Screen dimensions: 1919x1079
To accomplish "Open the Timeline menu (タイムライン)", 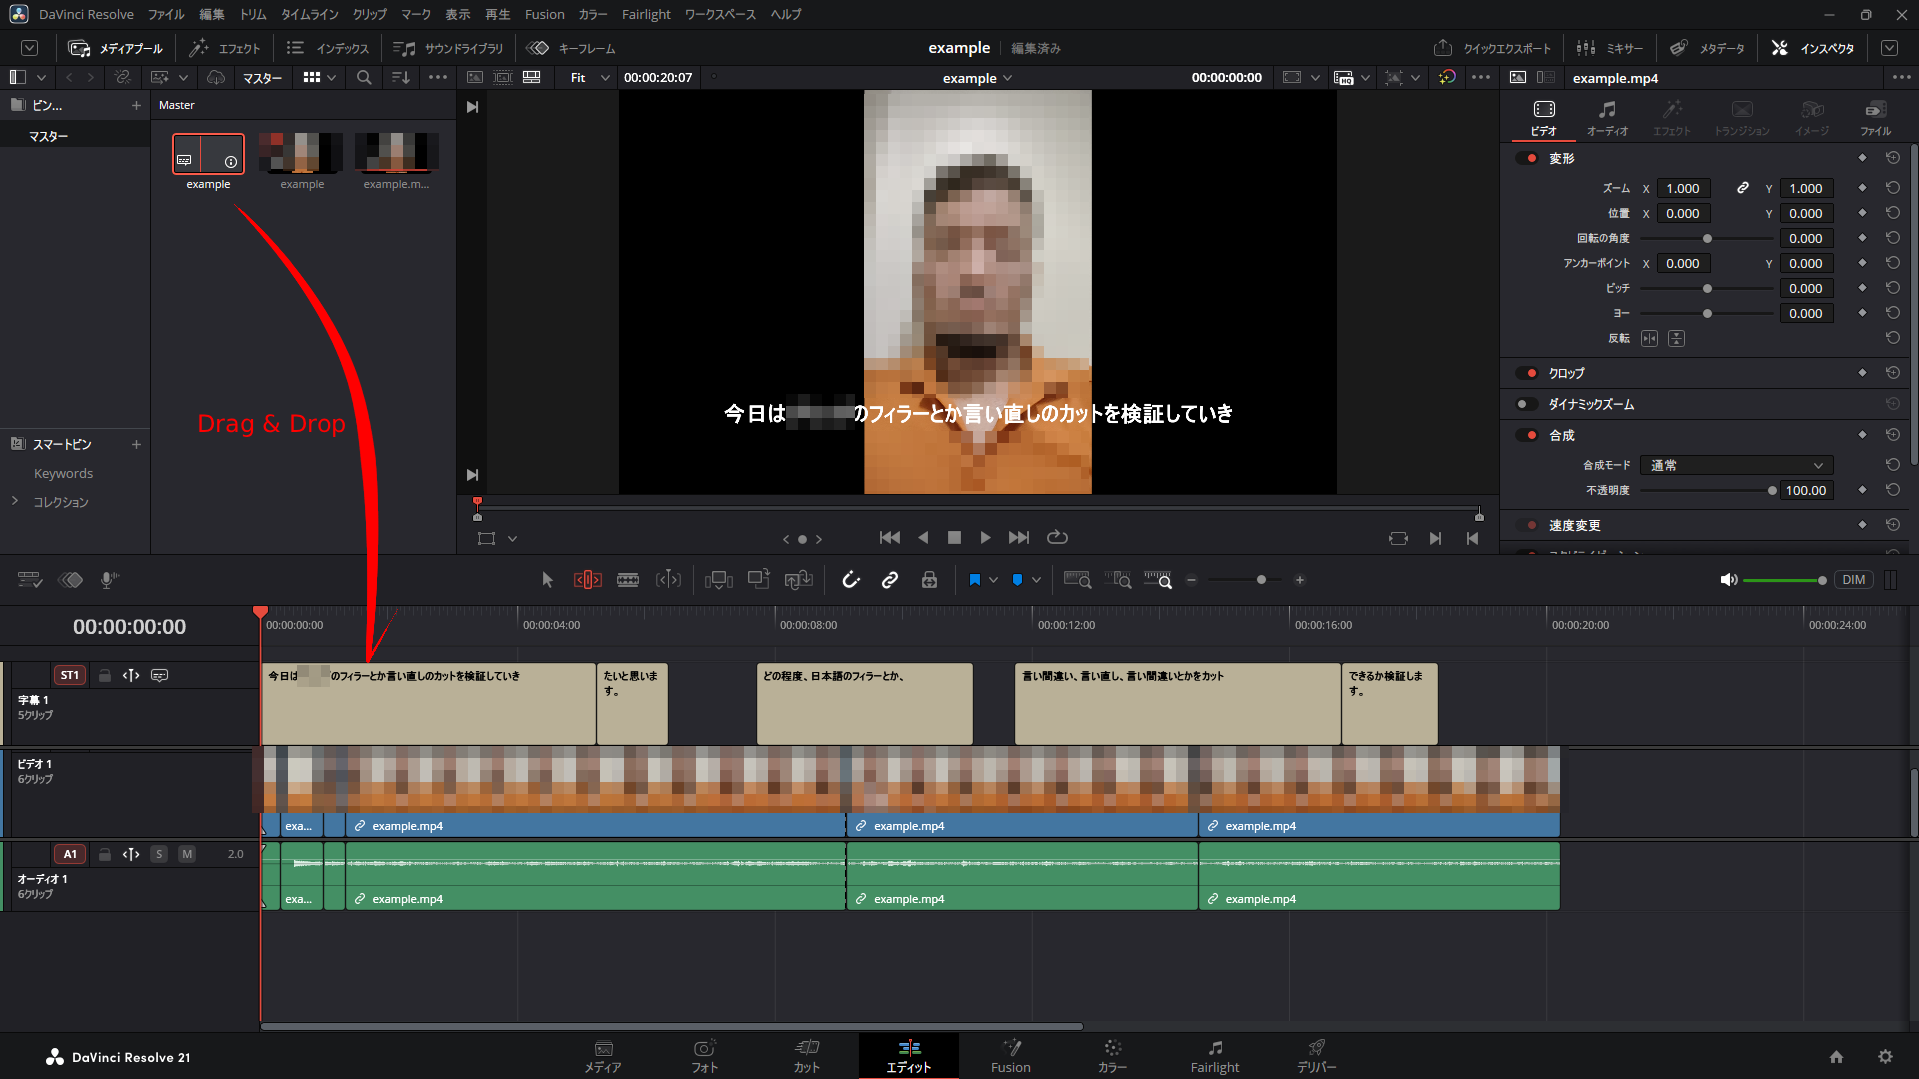I will [x=309, y=14].
